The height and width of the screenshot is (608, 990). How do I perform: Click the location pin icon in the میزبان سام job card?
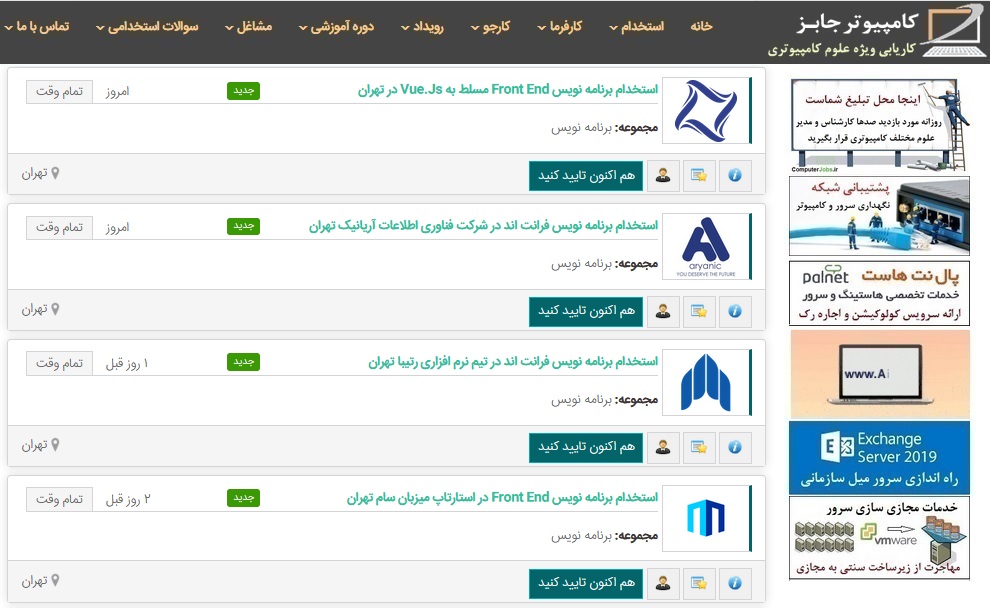(x=56, y=581)
